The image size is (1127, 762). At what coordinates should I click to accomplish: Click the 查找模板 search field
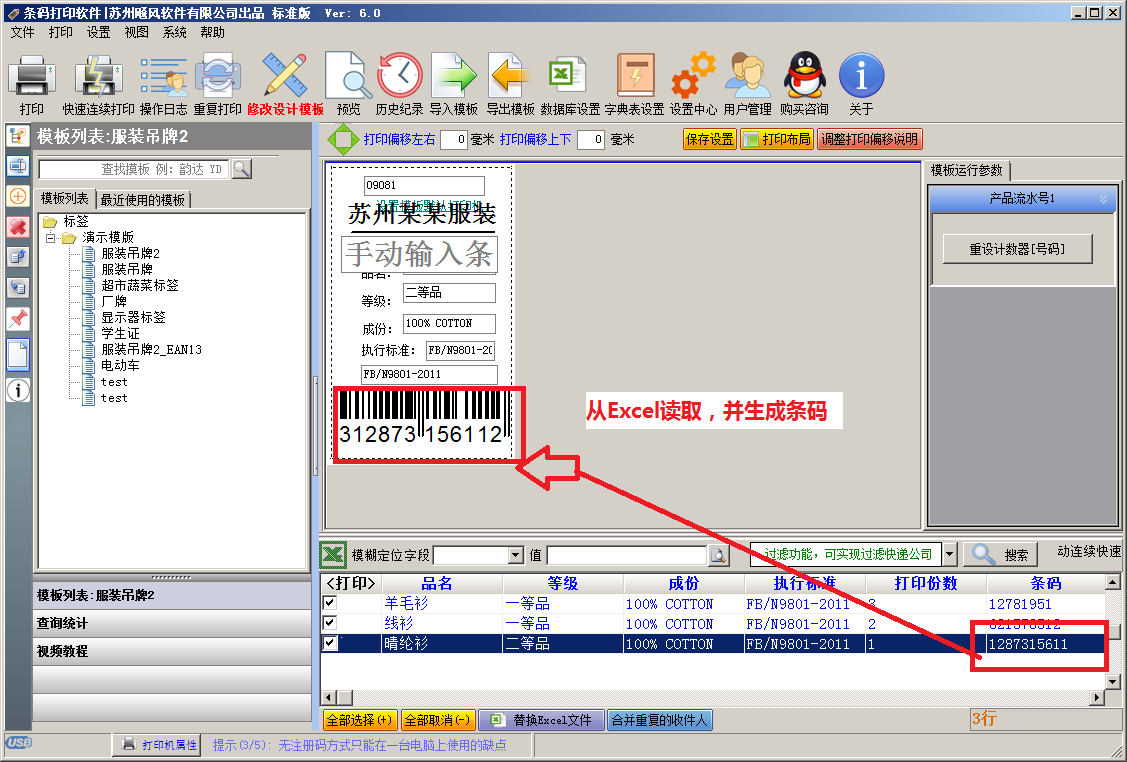[x=134, y=169]
